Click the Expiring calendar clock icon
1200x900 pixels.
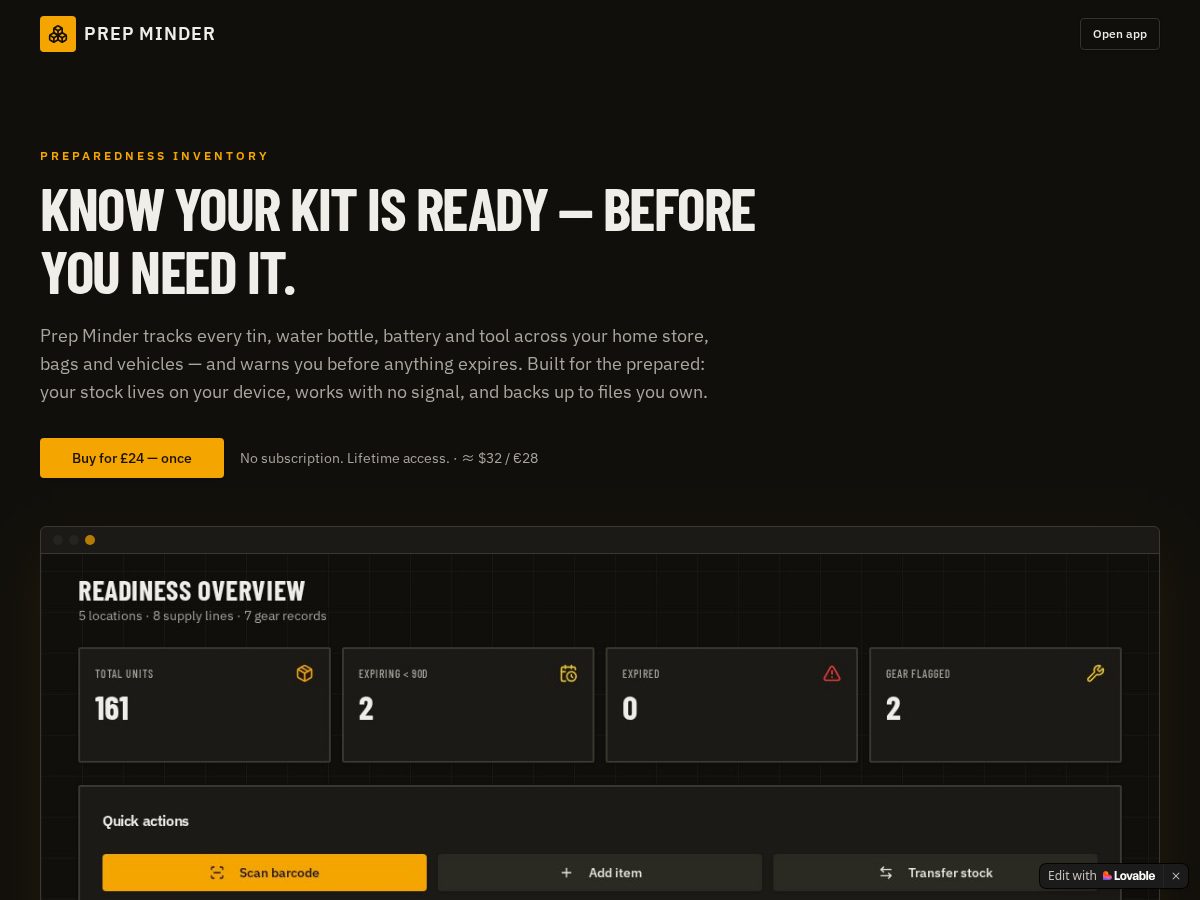569,674
